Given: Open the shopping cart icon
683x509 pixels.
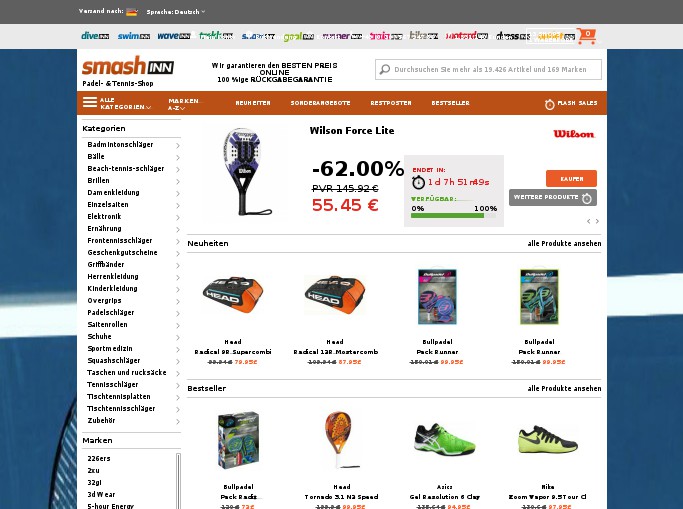Looking at the screenshot, I should 586,36.
